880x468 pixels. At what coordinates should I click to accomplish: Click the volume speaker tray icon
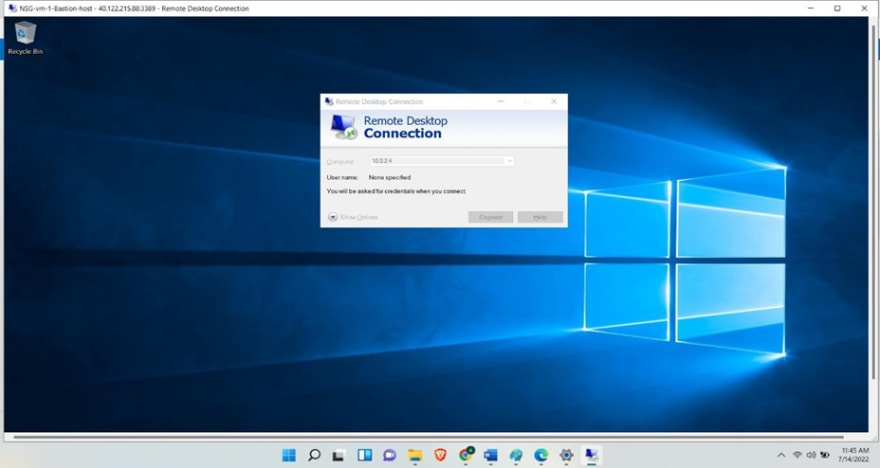[x=811, y=455]
